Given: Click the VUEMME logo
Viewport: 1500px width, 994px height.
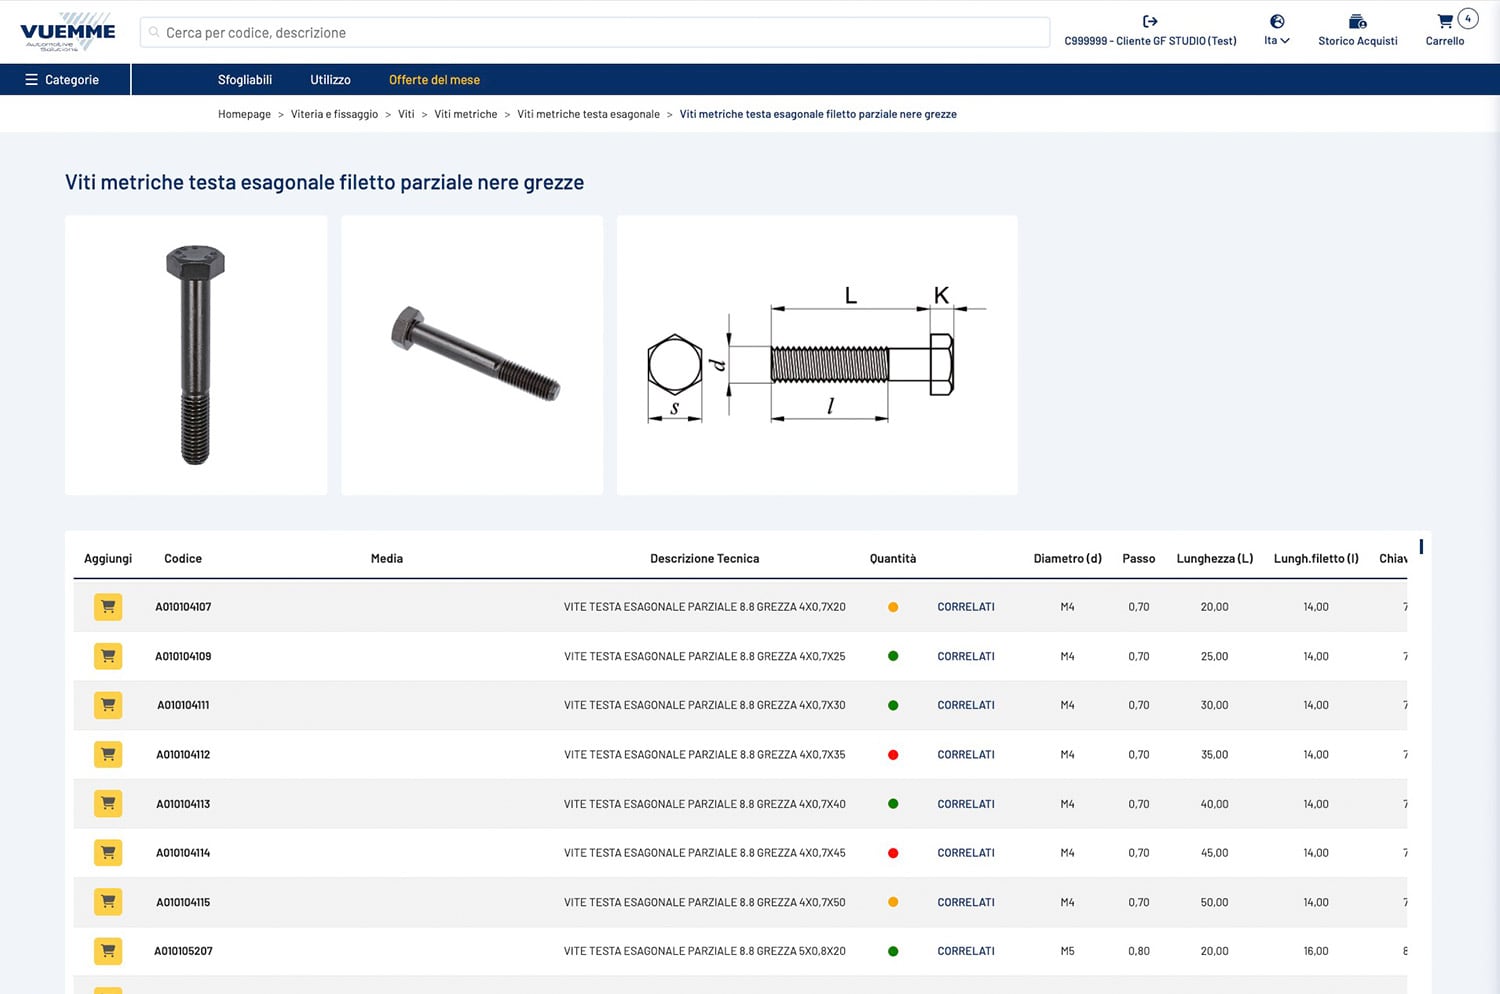Looking at the screenshot, I should pos(67,32).
